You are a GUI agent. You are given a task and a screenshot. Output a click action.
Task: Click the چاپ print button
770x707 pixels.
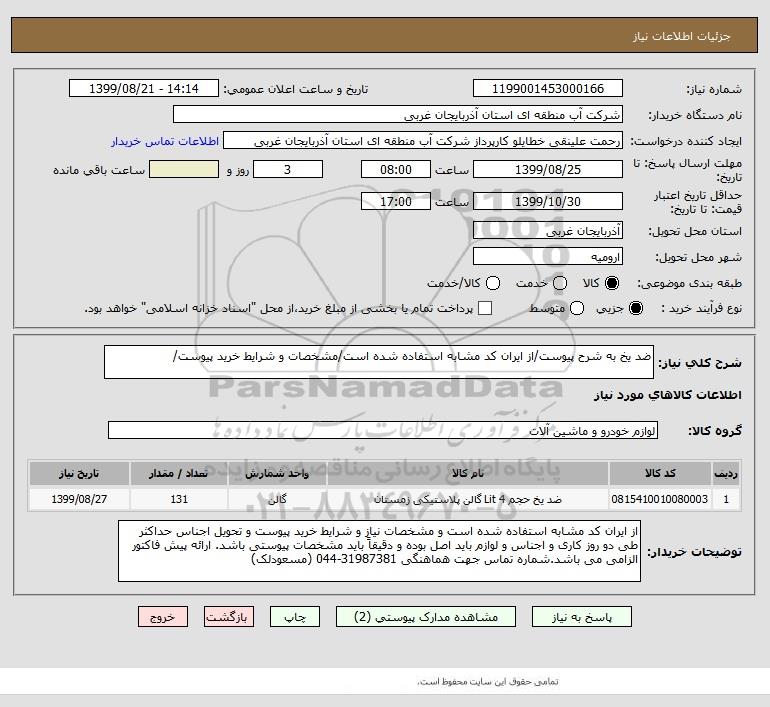295,617
